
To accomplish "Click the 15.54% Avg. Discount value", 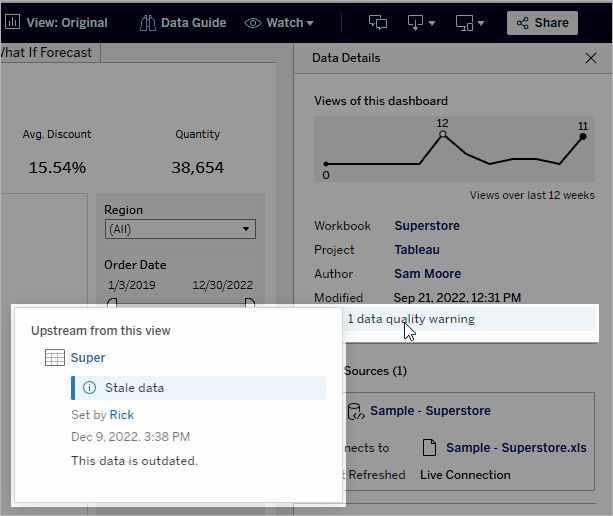I will coord(57,168).
